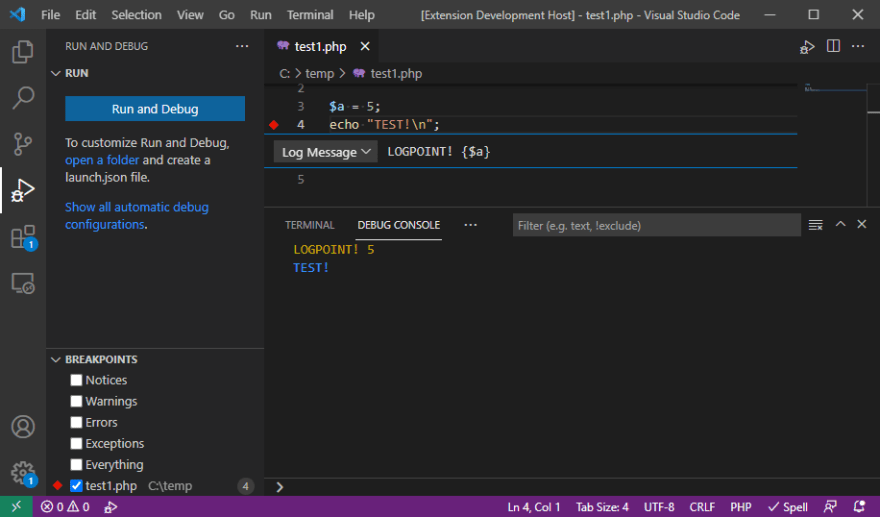Screen dimensions: 880x517
Task: Open notifications bell in status bar
Action: 859,507
